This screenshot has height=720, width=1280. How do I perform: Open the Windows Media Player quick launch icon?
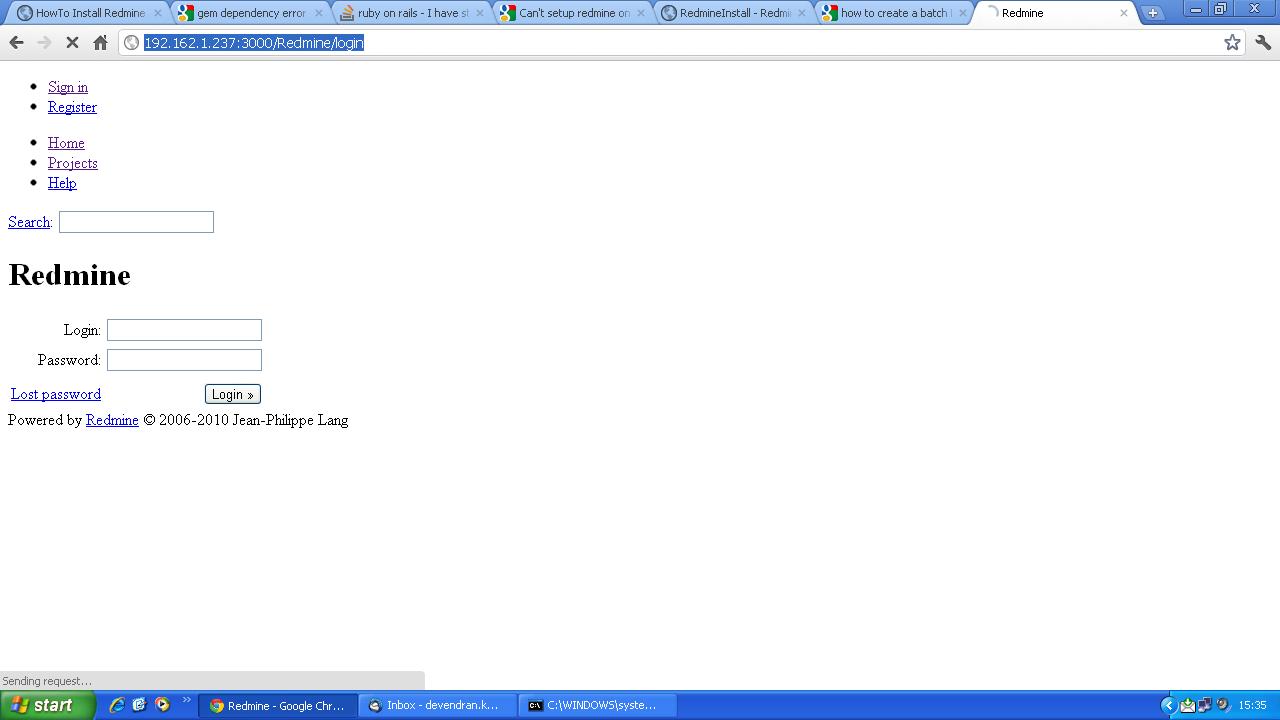[x=162, y=705]
